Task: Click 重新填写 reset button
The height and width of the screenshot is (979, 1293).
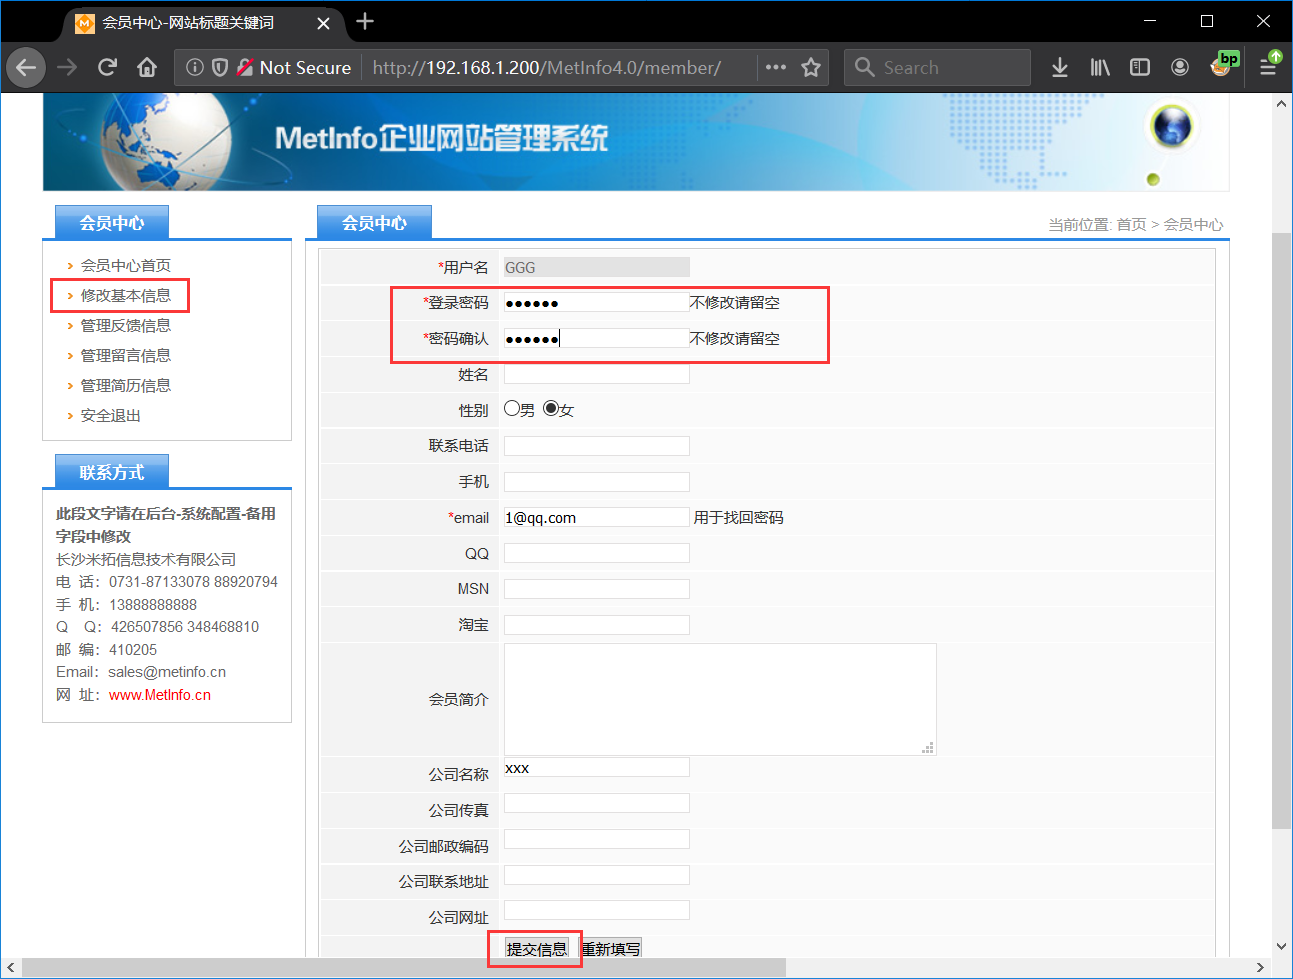Action: tap(611, 949)
